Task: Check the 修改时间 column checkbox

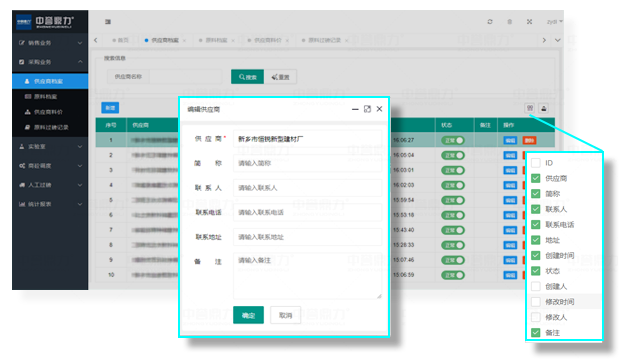Action: [536, 302]
